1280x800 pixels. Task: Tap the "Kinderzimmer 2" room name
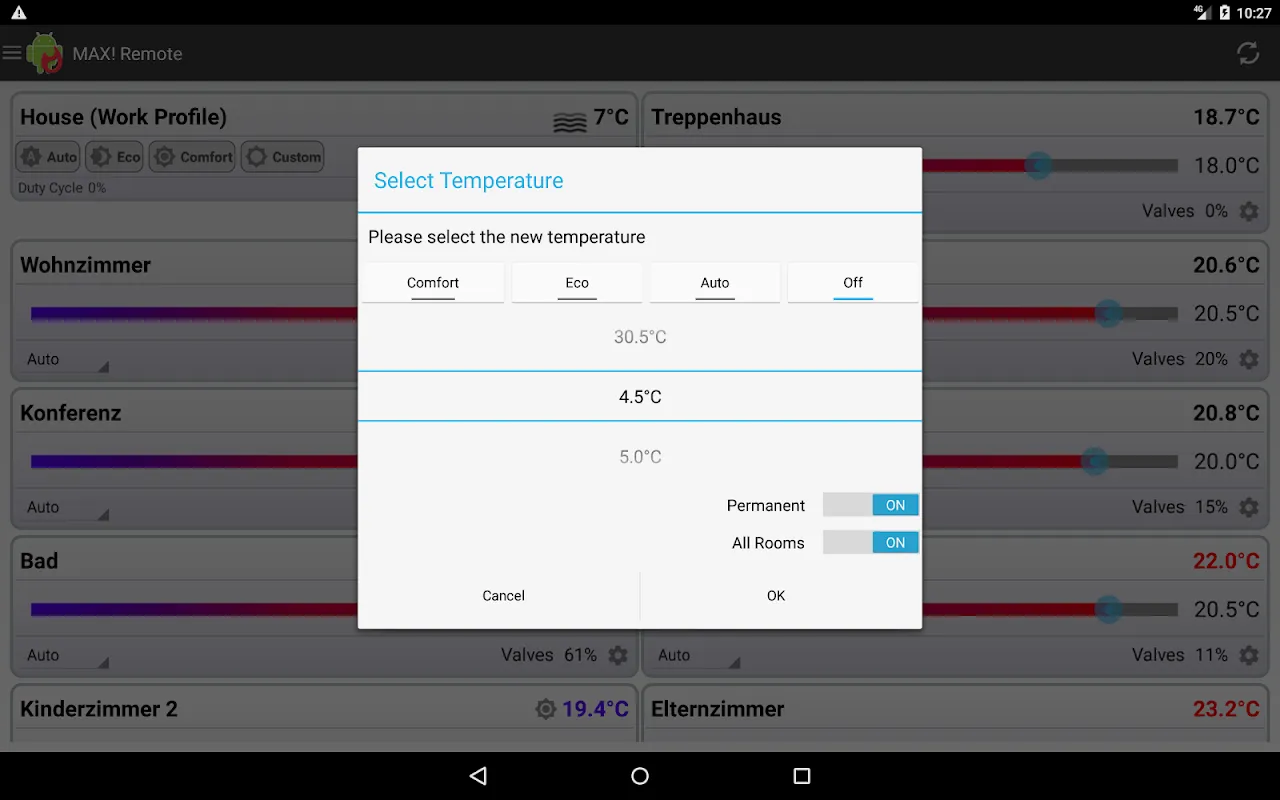99,709
